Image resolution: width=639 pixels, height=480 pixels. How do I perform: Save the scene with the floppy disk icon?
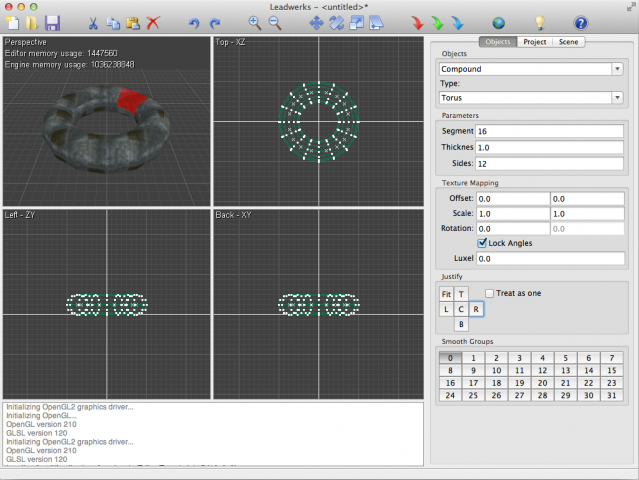[52, 22]
